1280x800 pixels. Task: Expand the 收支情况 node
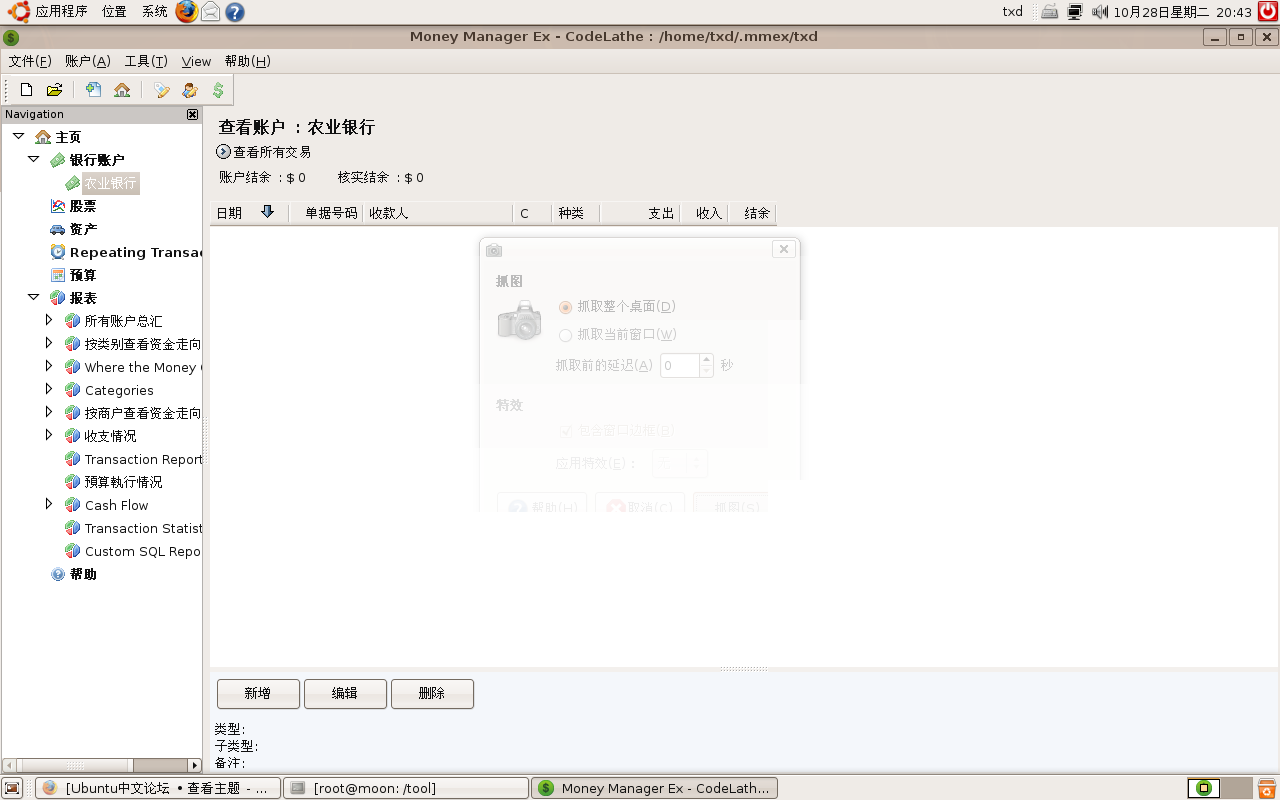49,435
